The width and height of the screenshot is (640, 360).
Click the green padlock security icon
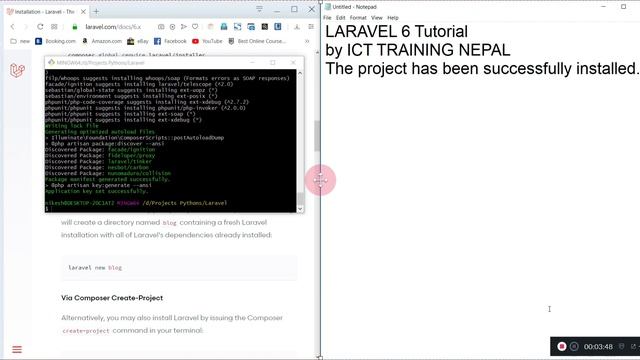tap(75, 27)
